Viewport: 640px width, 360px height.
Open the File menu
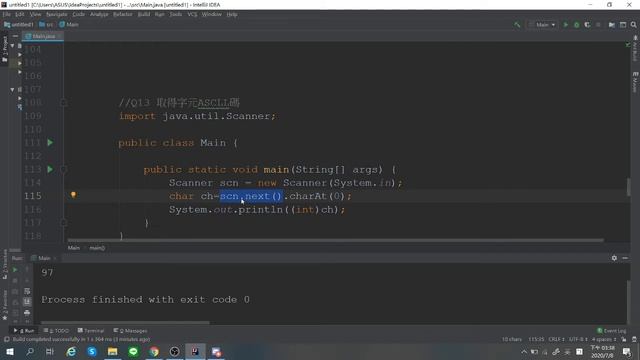7,14
